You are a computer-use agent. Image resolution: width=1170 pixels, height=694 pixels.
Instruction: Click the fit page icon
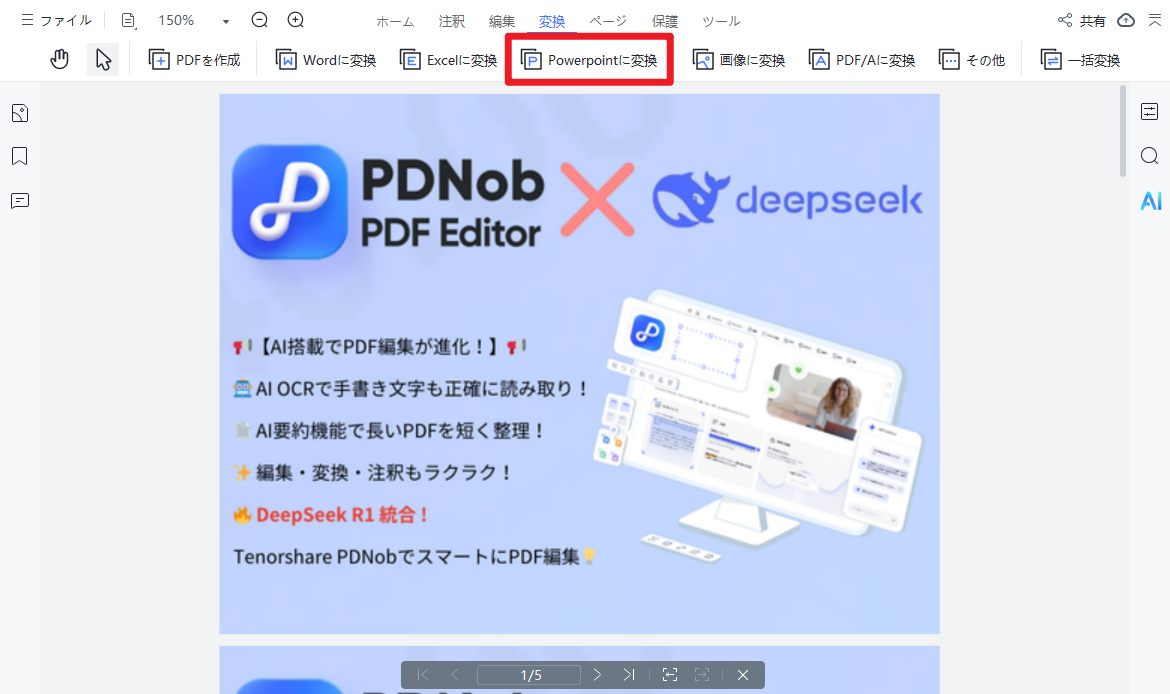click(x=670, y=675)
